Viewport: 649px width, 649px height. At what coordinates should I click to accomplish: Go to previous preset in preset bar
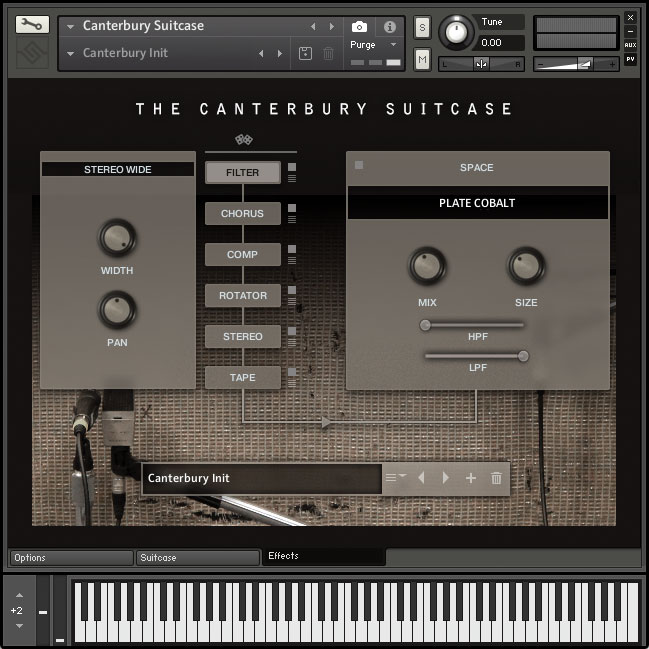(x=421, y=478)
